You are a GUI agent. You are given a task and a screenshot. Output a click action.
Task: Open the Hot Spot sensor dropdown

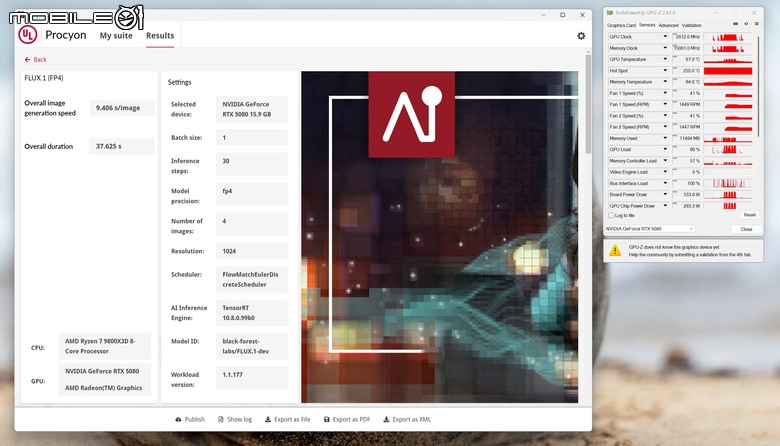(x=665, y=71)
